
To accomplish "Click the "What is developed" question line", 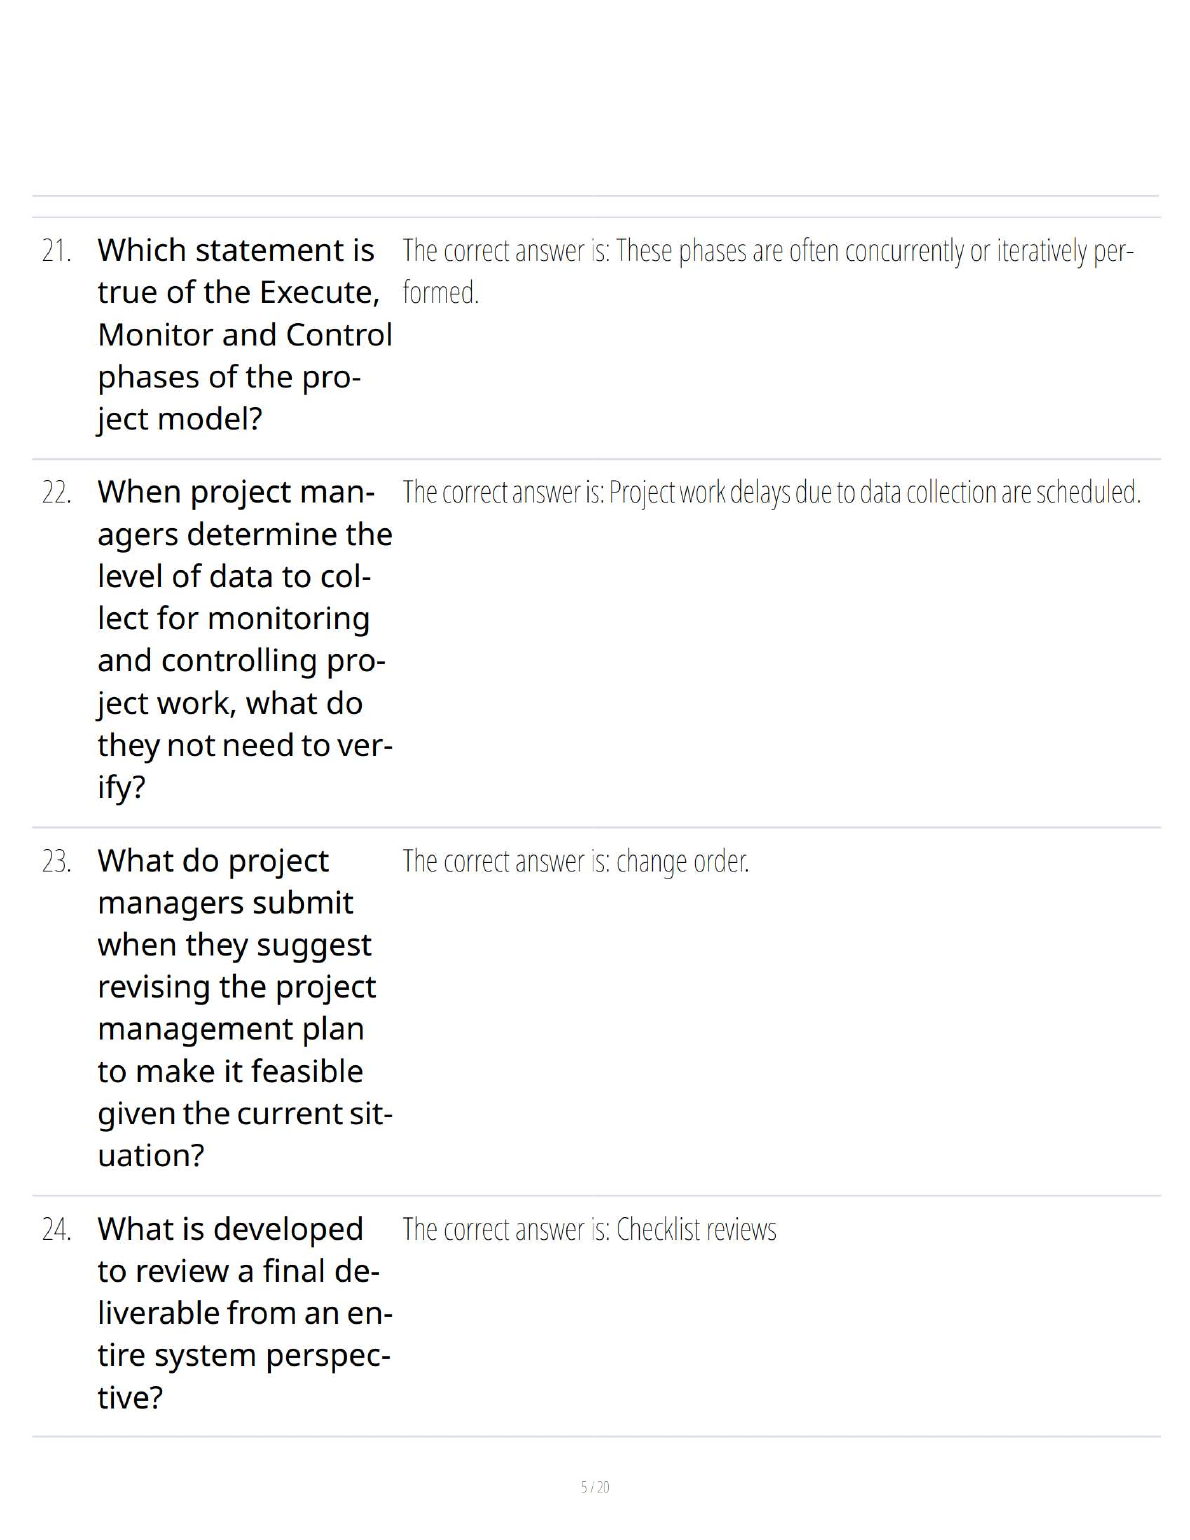I will point(230,1229).
